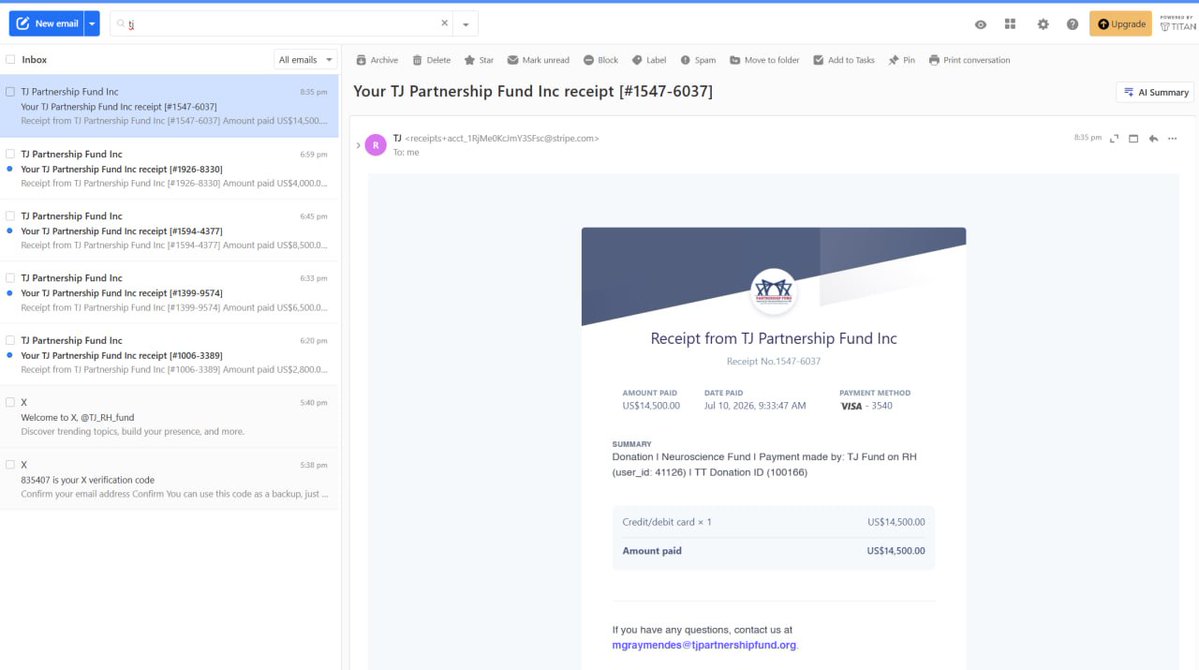Click Move to folder
The image size is (1199, 670).
pos(764,60)
